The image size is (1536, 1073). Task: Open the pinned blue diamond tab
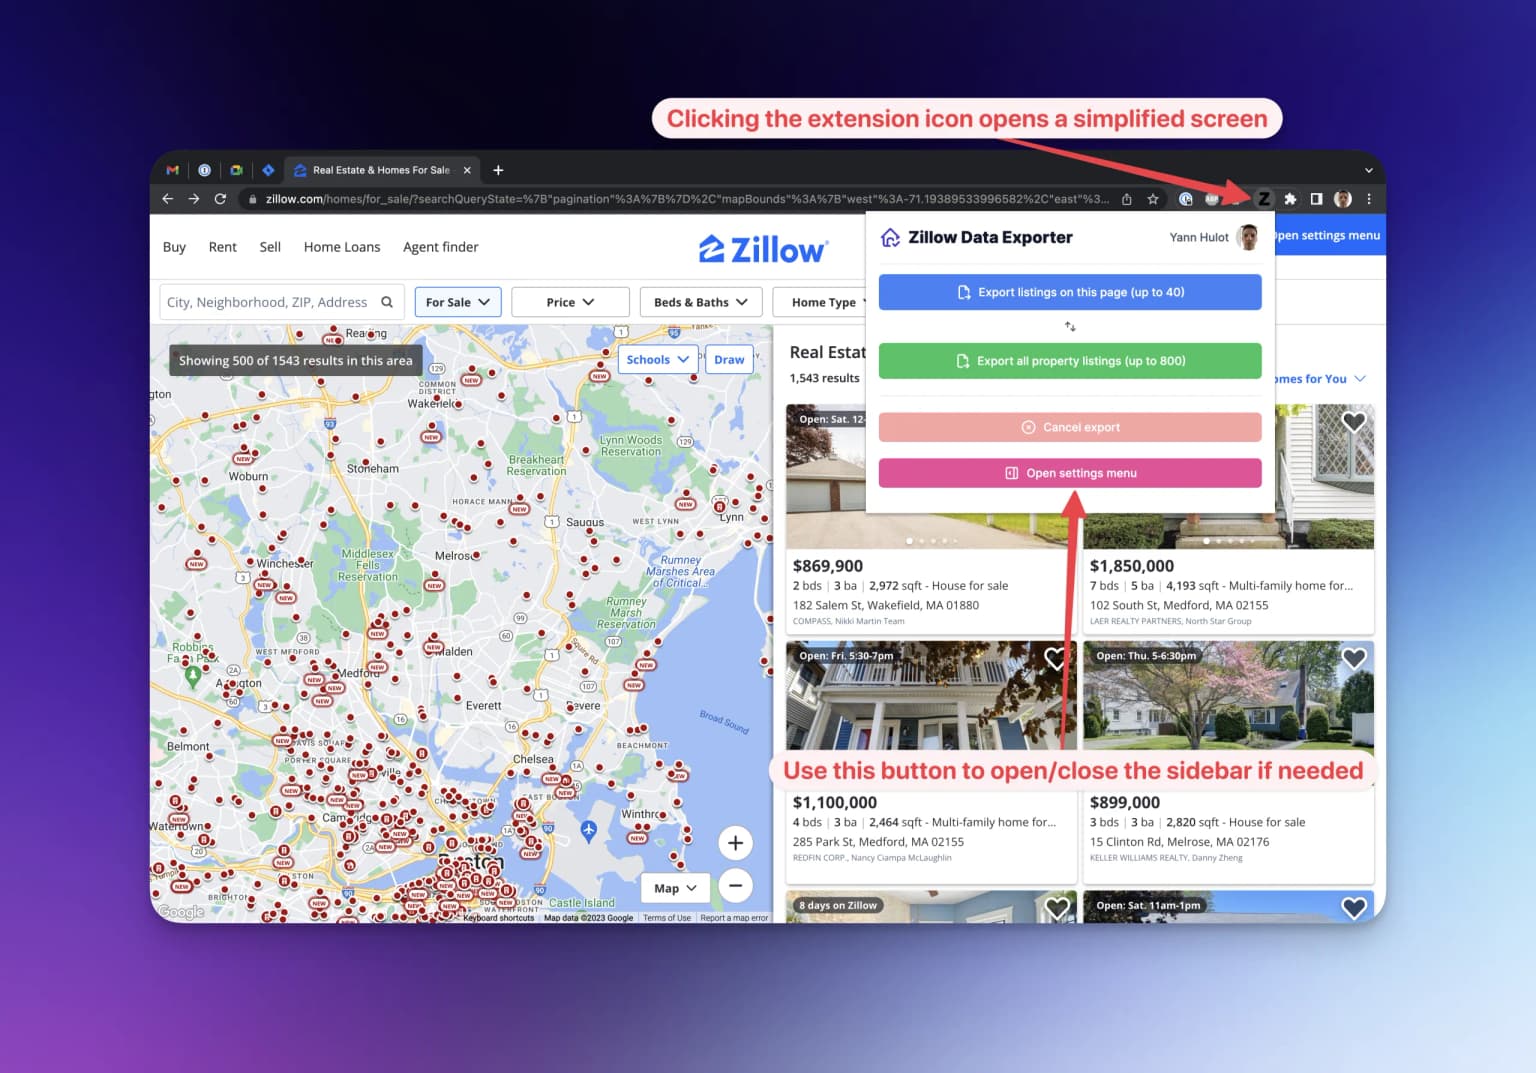click(x=268, y=170)
